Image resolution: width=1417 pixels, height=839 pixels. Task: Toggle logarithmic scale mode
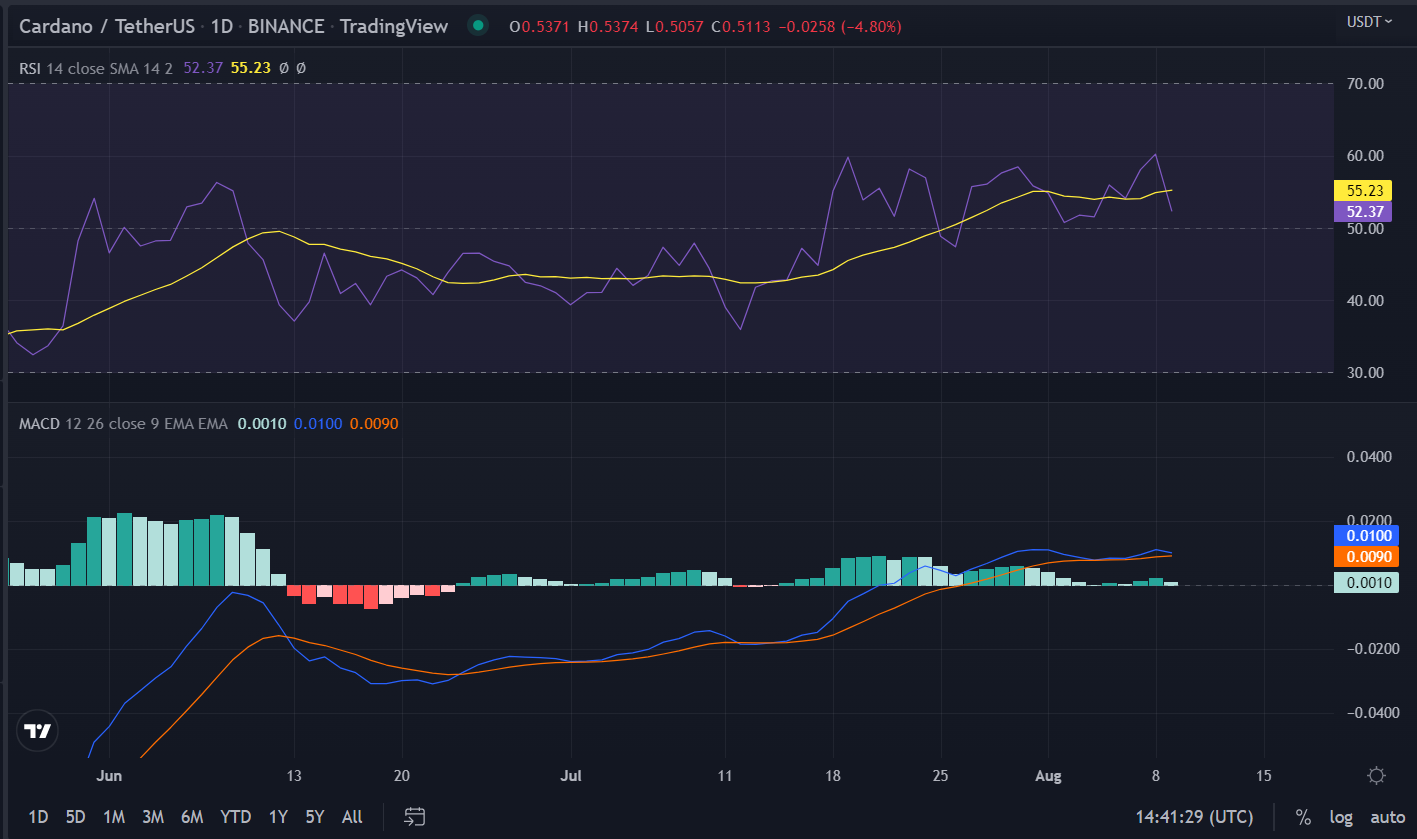pyautogui.click(x=1341, y=816)
